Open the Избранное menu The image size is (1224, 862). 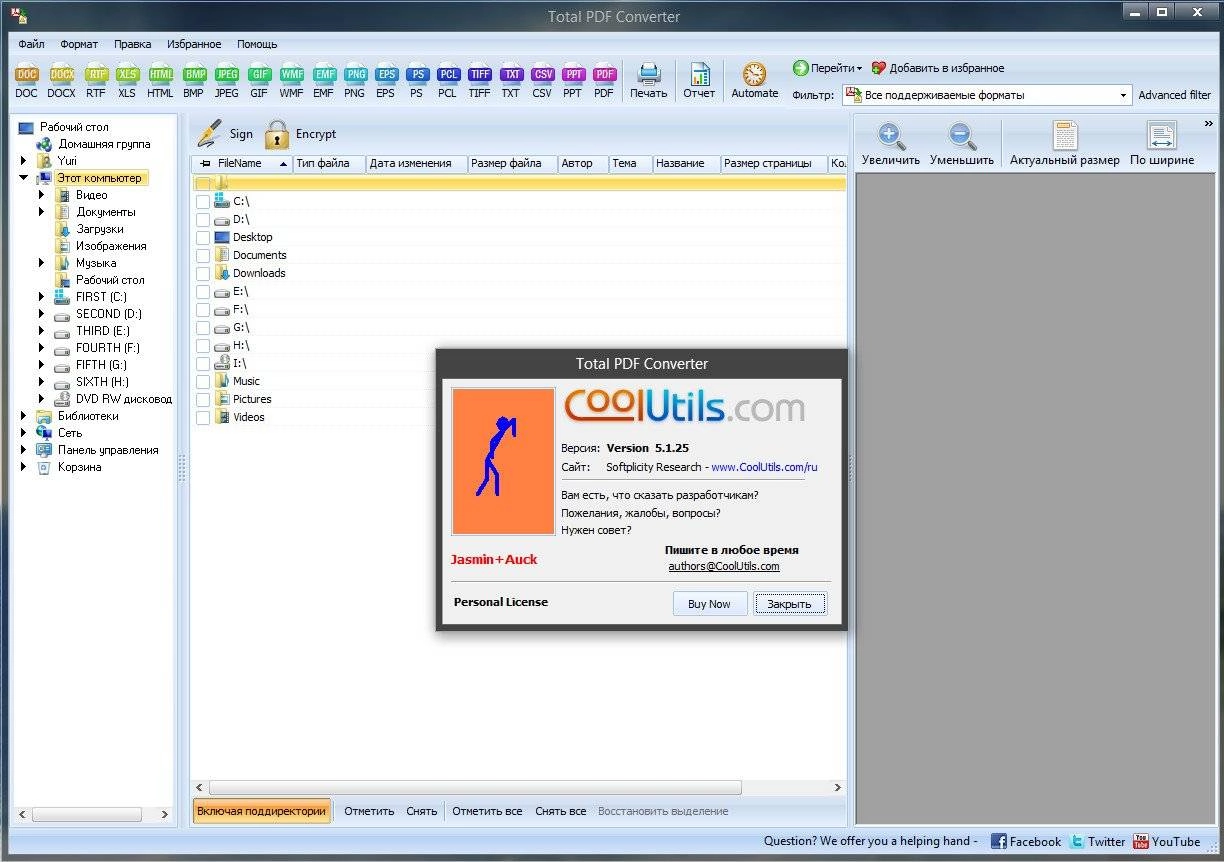[x=194, y=44]
